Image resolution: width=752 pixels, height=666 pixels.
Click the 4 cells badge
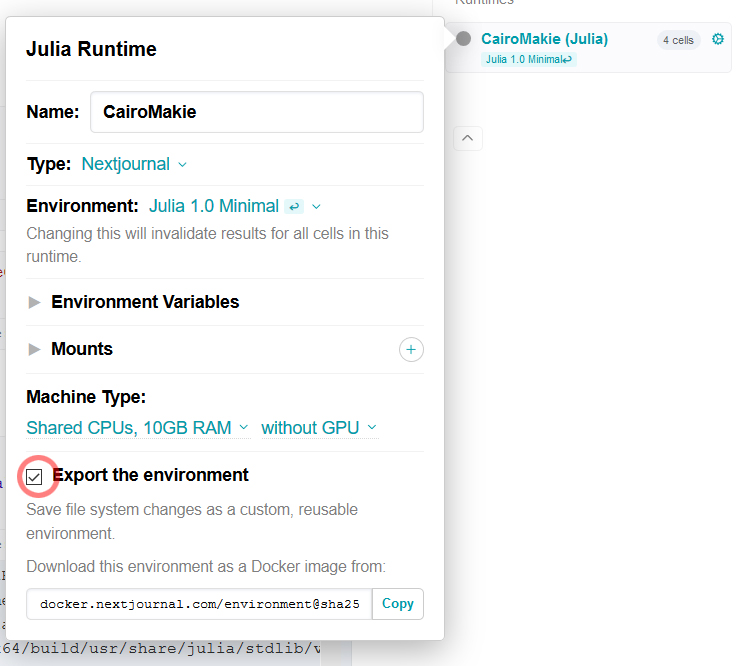tap(678, 40)
